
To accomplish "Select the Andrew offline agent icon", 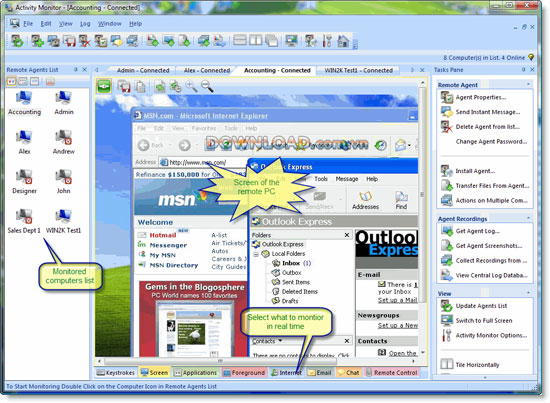I will point(63,137).
